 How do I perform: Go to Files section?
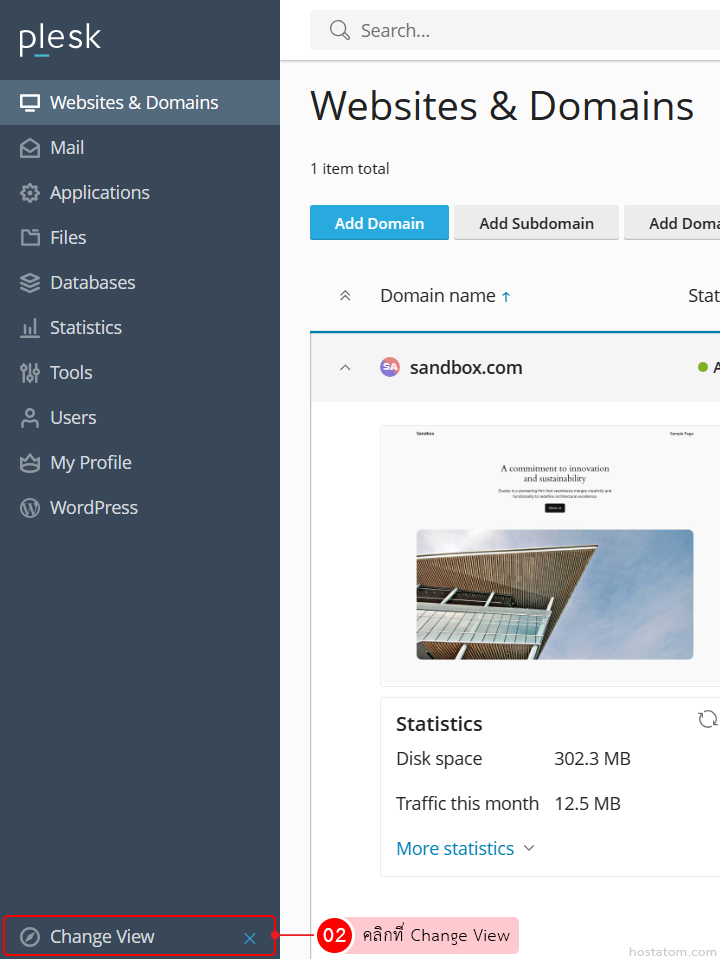pyautogui.click(x=68, y=238)
